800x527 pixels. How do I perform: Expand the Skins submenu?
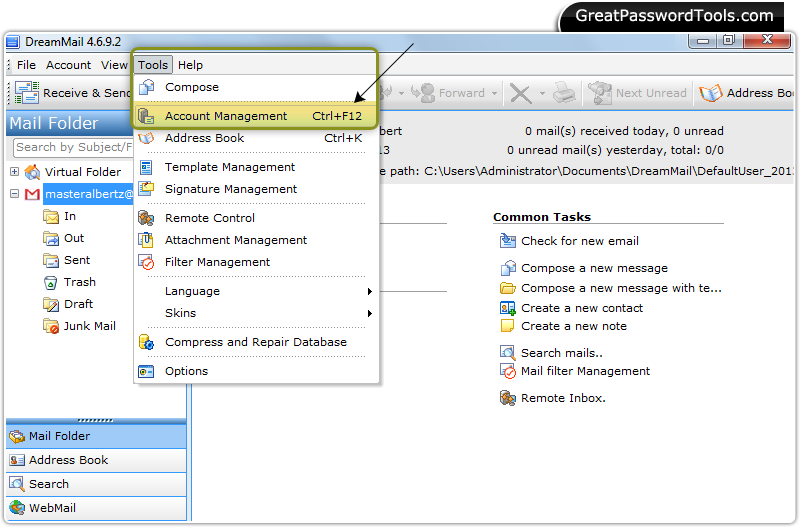tap(256, 313)
